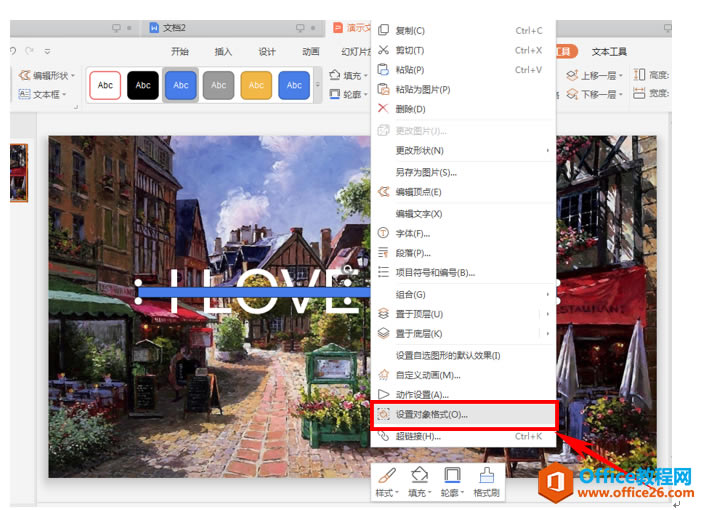701x510 pixels.
Task: Click the Font (字体) icon
Action: pyautogui.click(x=383, y=233)
